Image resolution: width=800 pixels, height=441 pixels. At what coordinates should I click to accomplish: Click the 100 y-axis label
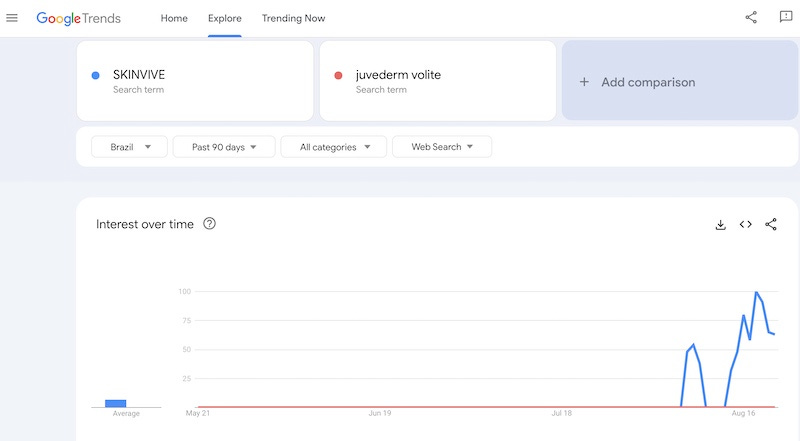[x=184, y=291]
